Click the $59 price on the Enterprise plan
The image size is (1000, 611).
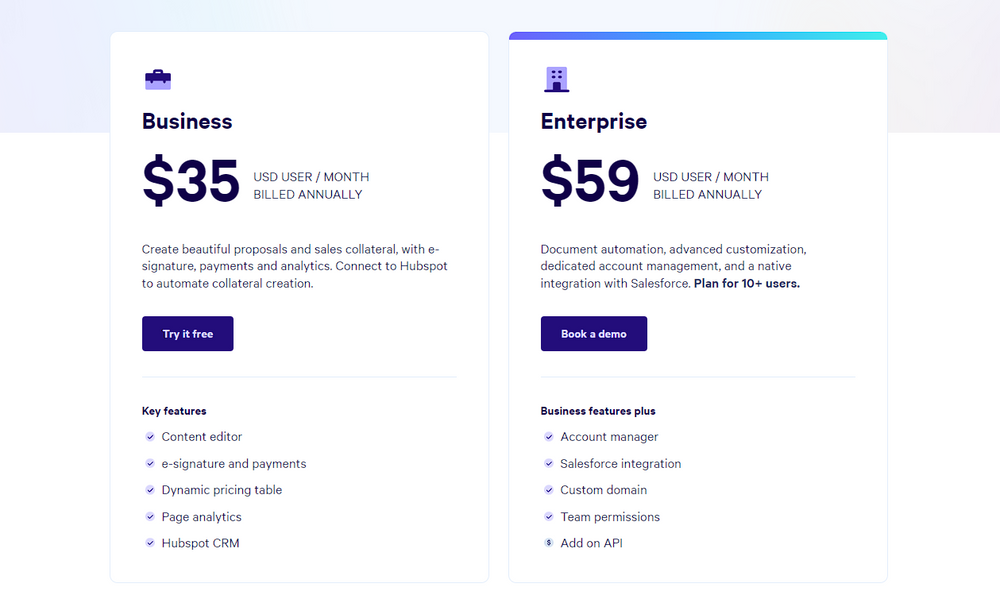click(590, 181)
